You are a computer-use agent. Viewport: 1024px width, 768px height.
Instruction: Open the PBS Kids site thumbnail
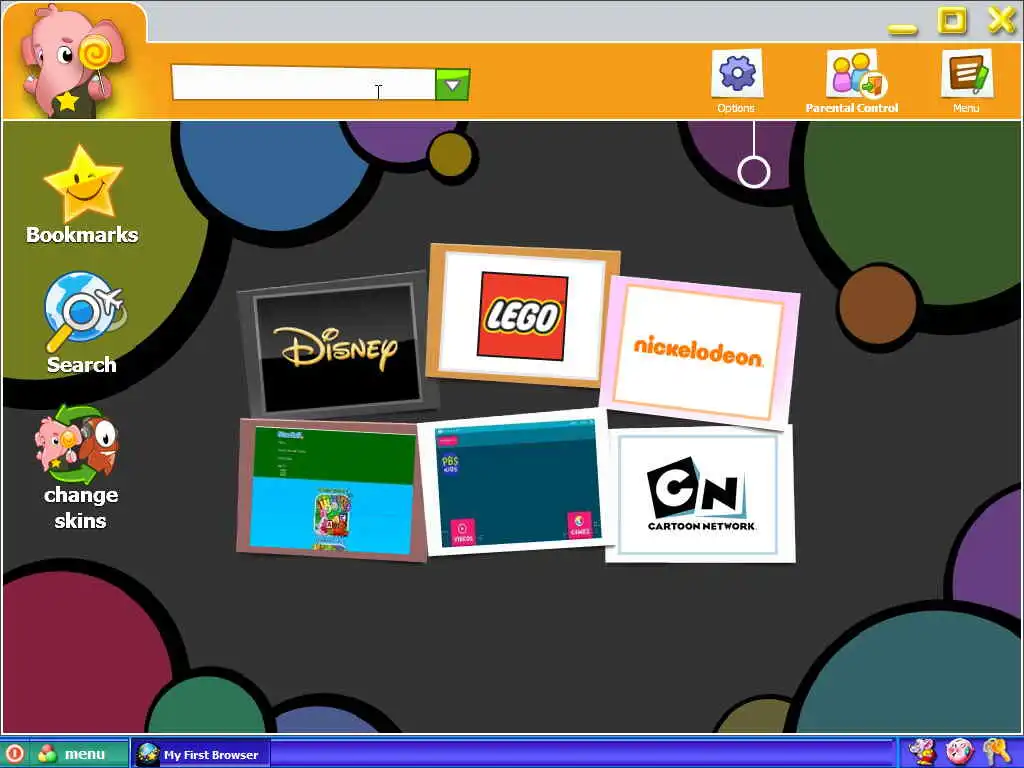click(x=516, y=483)
